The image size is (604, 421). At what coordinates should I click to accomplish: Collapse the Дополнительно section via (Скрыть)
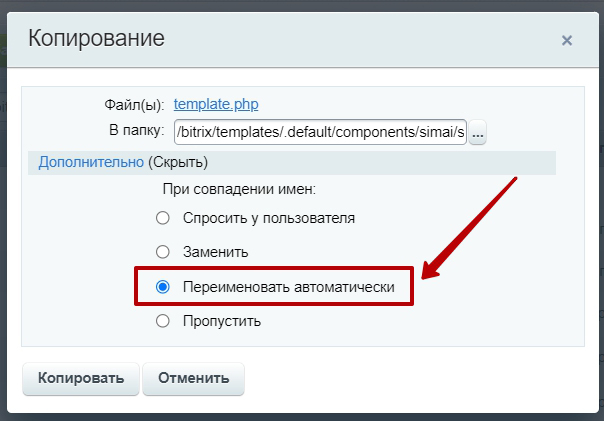(x=178, y=162)
